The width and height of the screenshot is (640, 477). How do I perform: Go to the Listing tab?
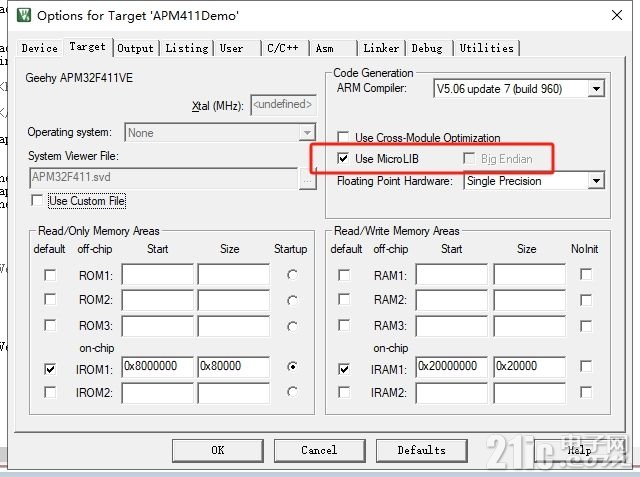(187, 48)
